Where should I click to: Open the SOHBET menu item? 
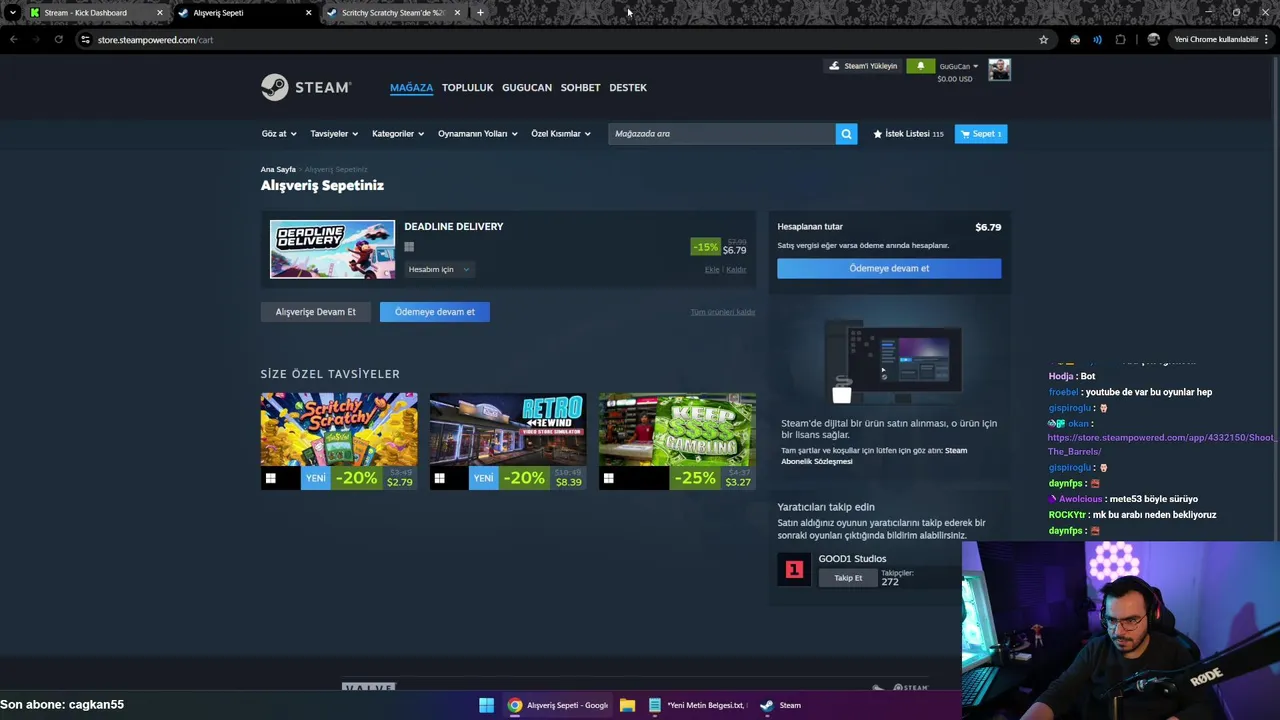pyautogui.click(x=580, y=87)
